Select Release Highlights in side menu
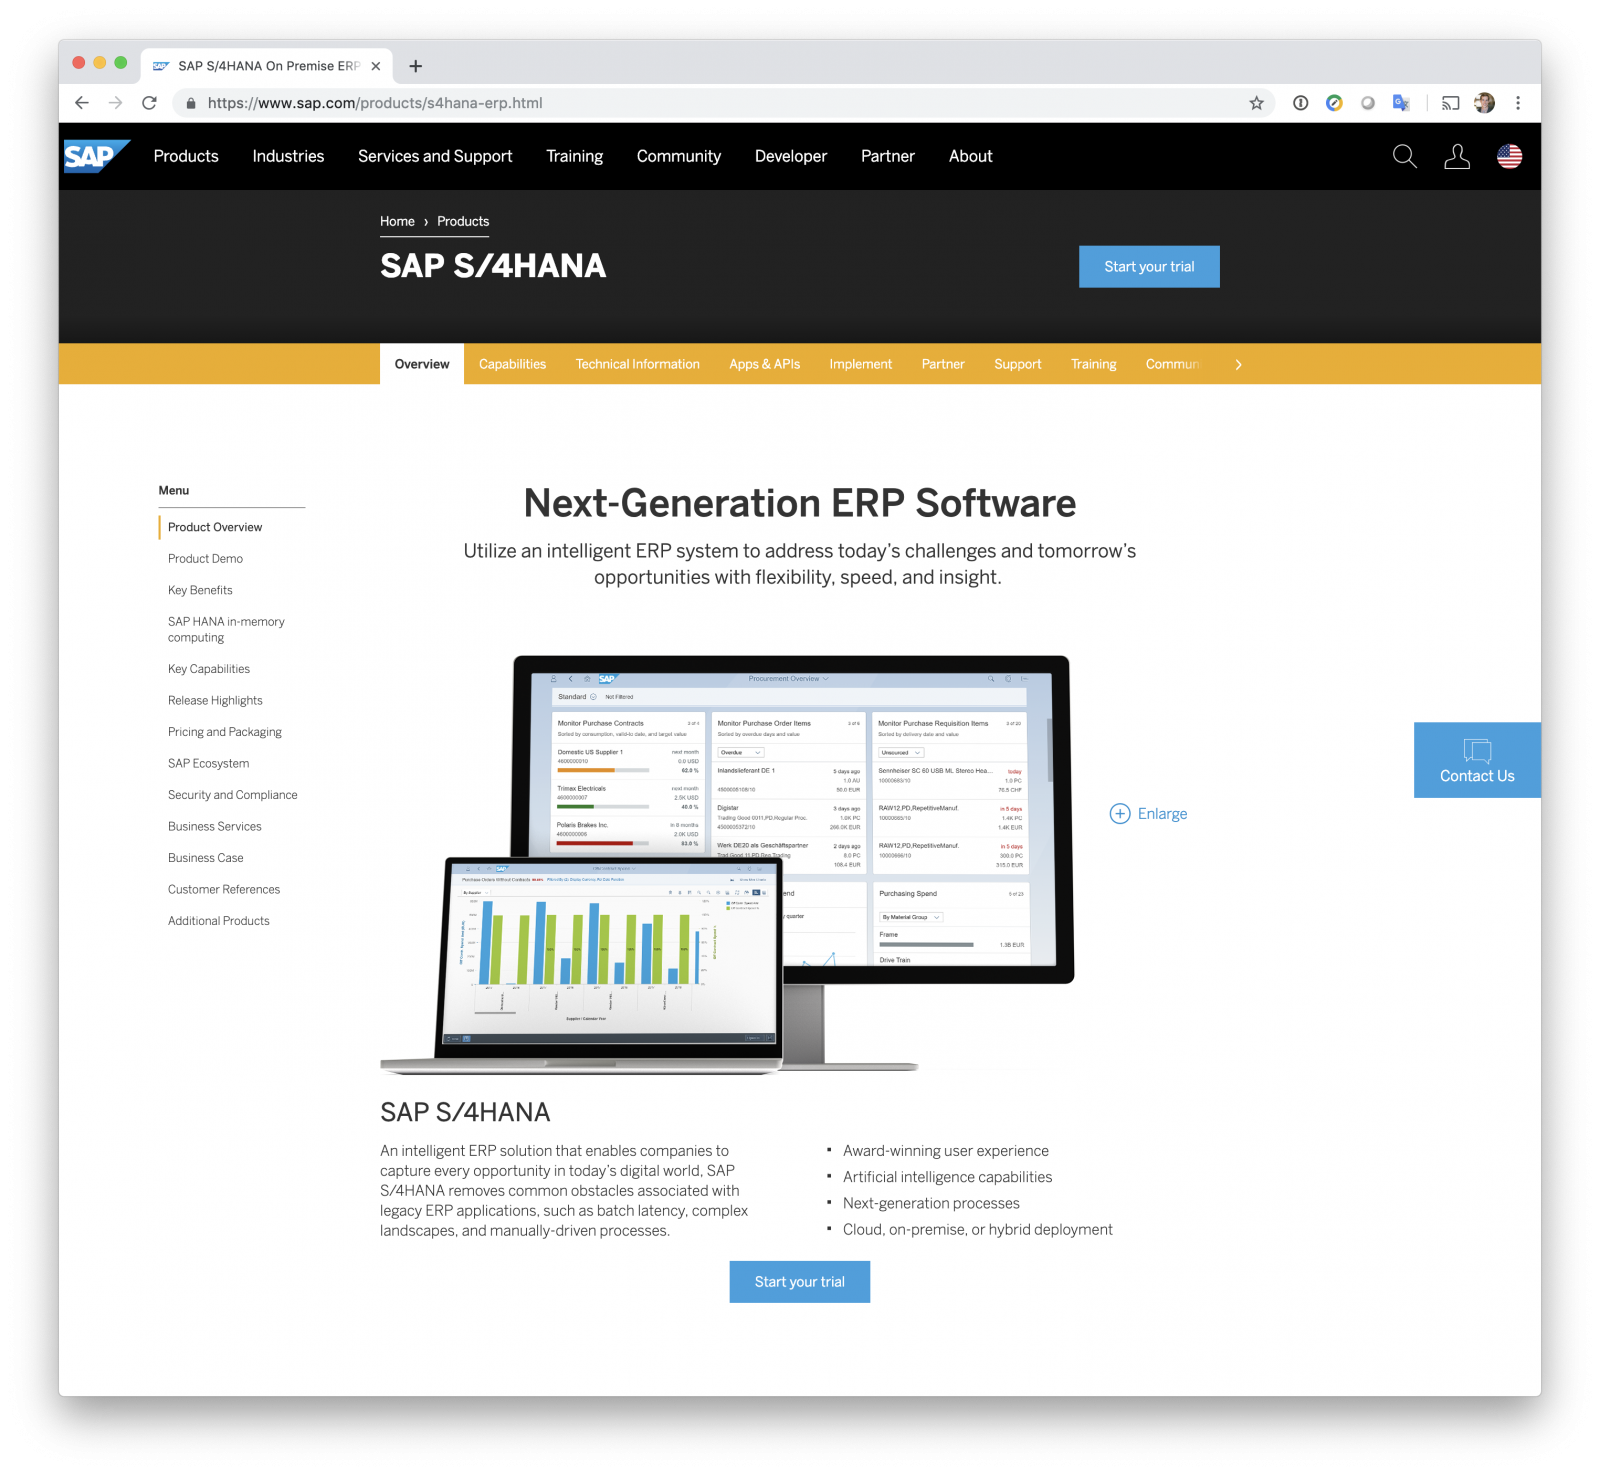This screenshot has width=1600, height=1474. (215, 701)
